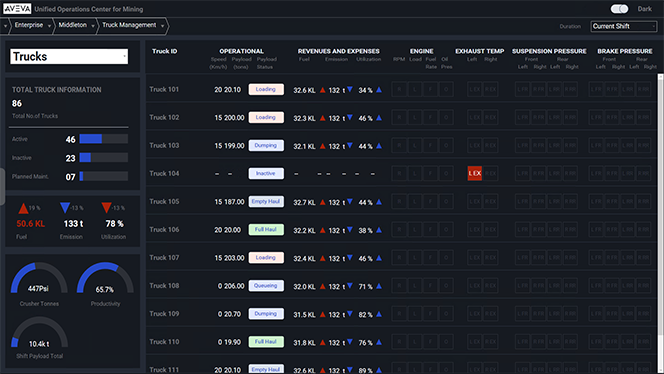Select the Middleton breadcrumb item
Screen dimensions: 664x374
(x=72, y=25)
